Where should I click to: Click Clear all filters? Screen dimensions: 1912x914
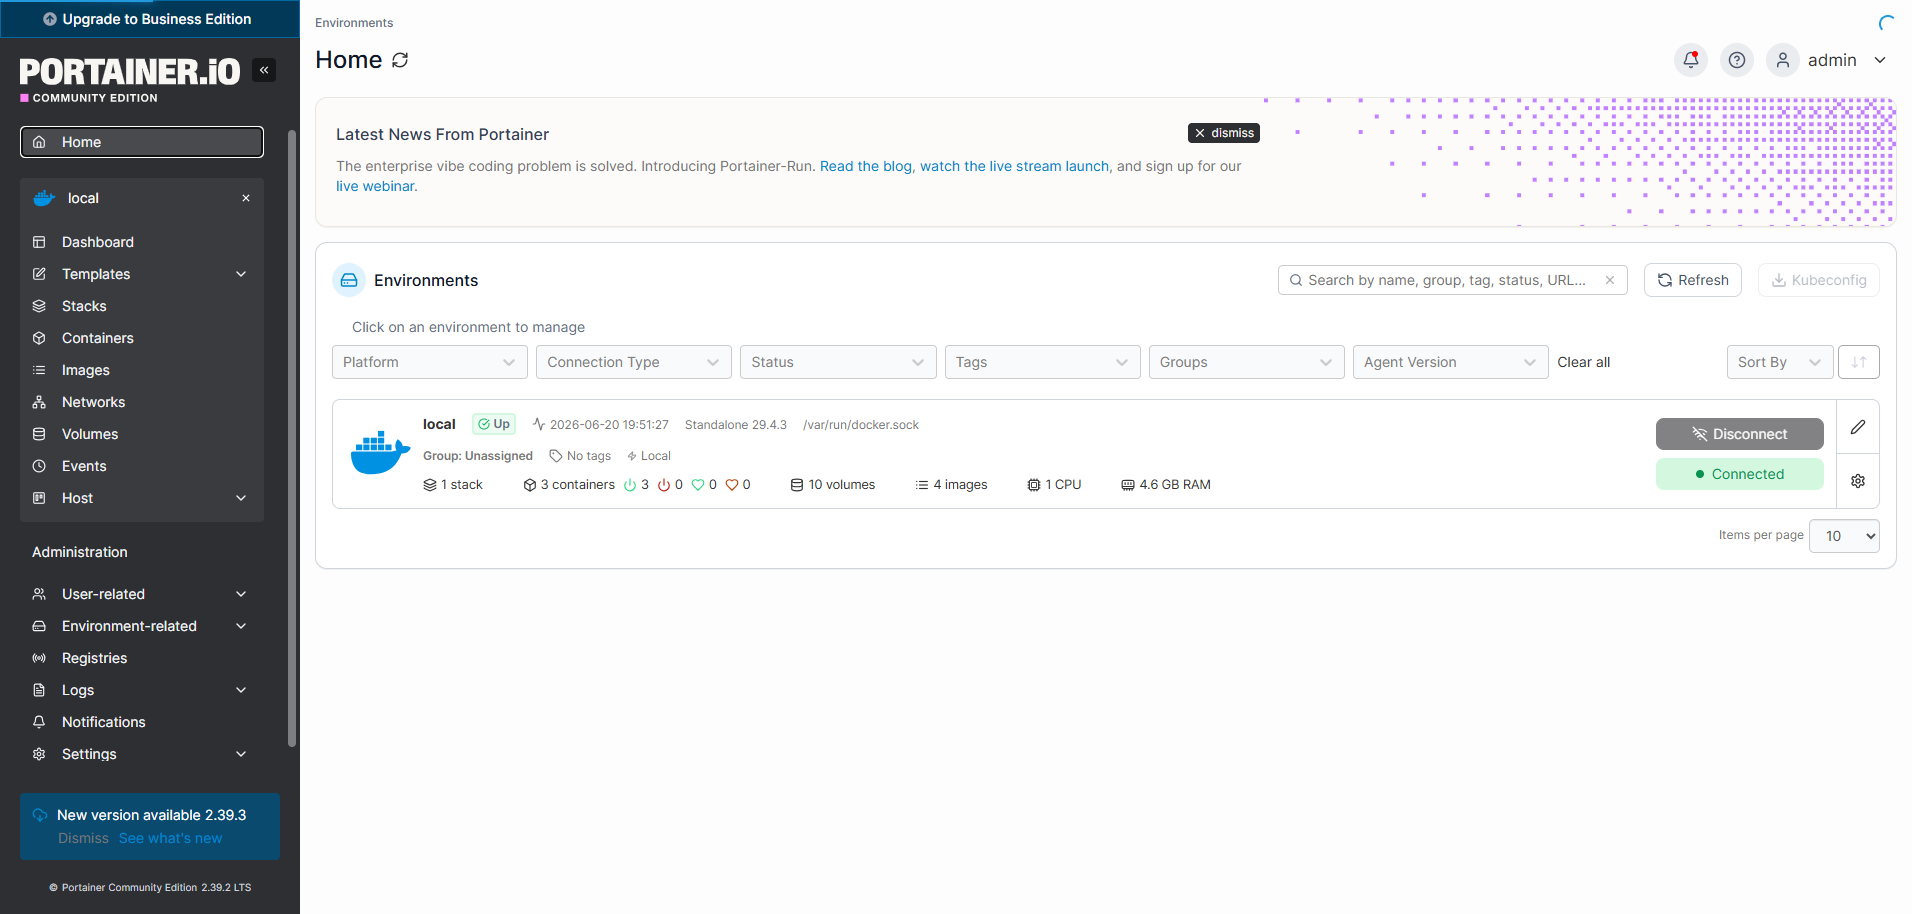click(1584, 362)
